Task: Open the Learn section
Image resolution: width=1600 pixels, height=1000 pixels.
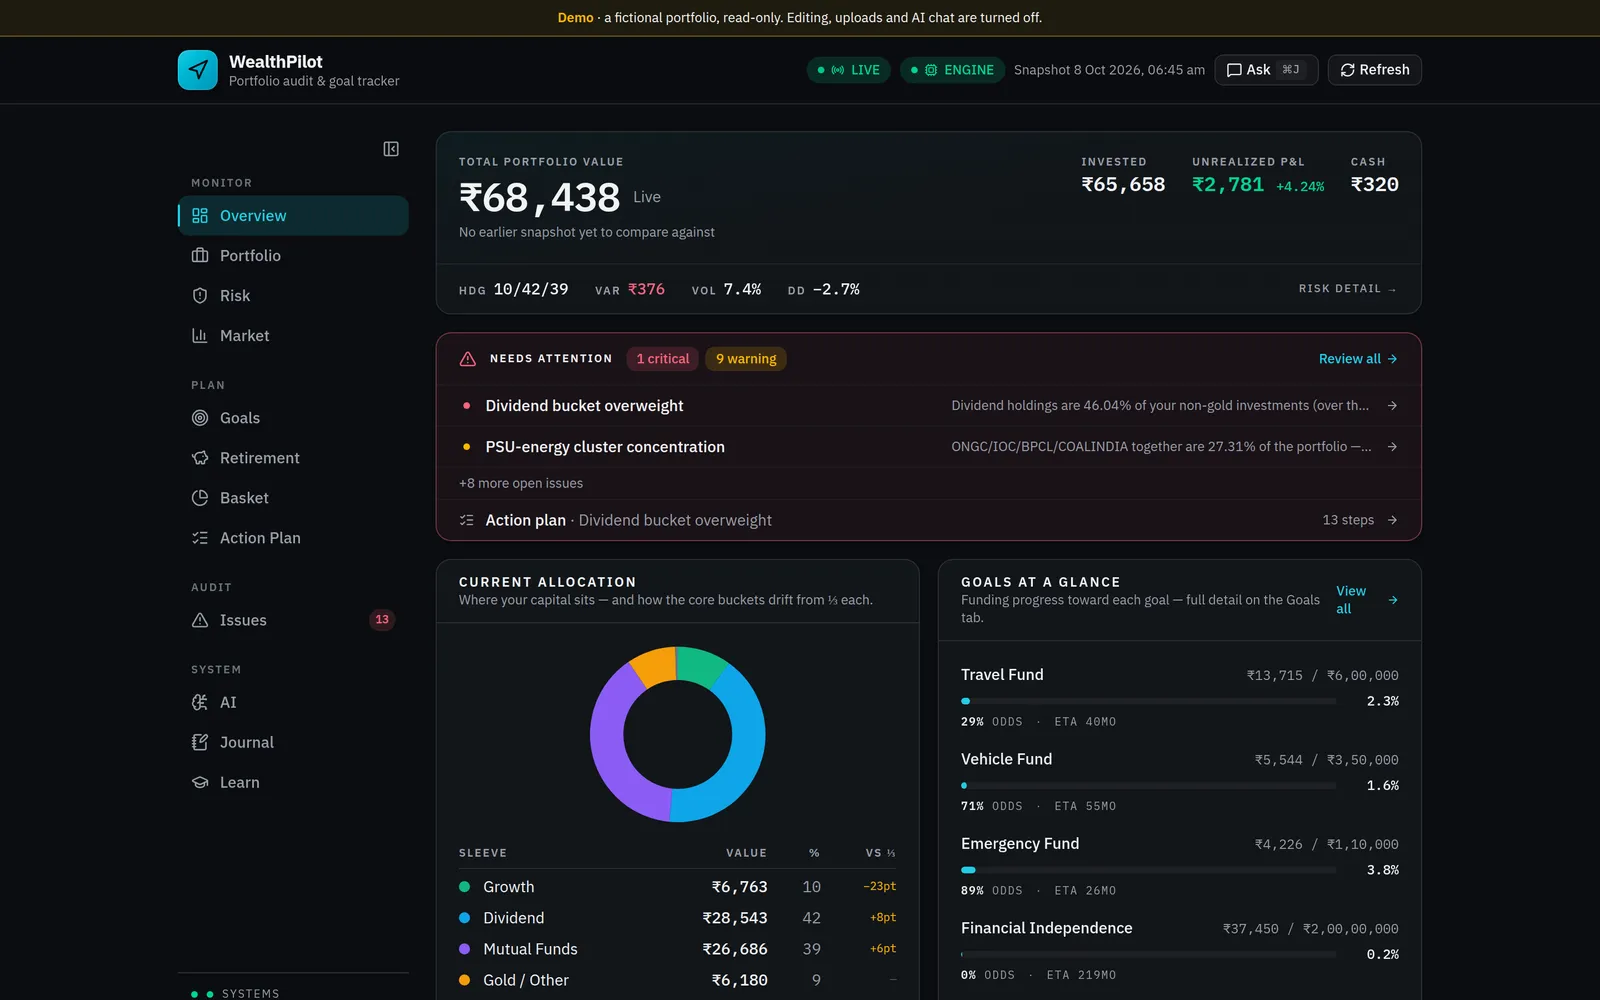Action: 293,782
